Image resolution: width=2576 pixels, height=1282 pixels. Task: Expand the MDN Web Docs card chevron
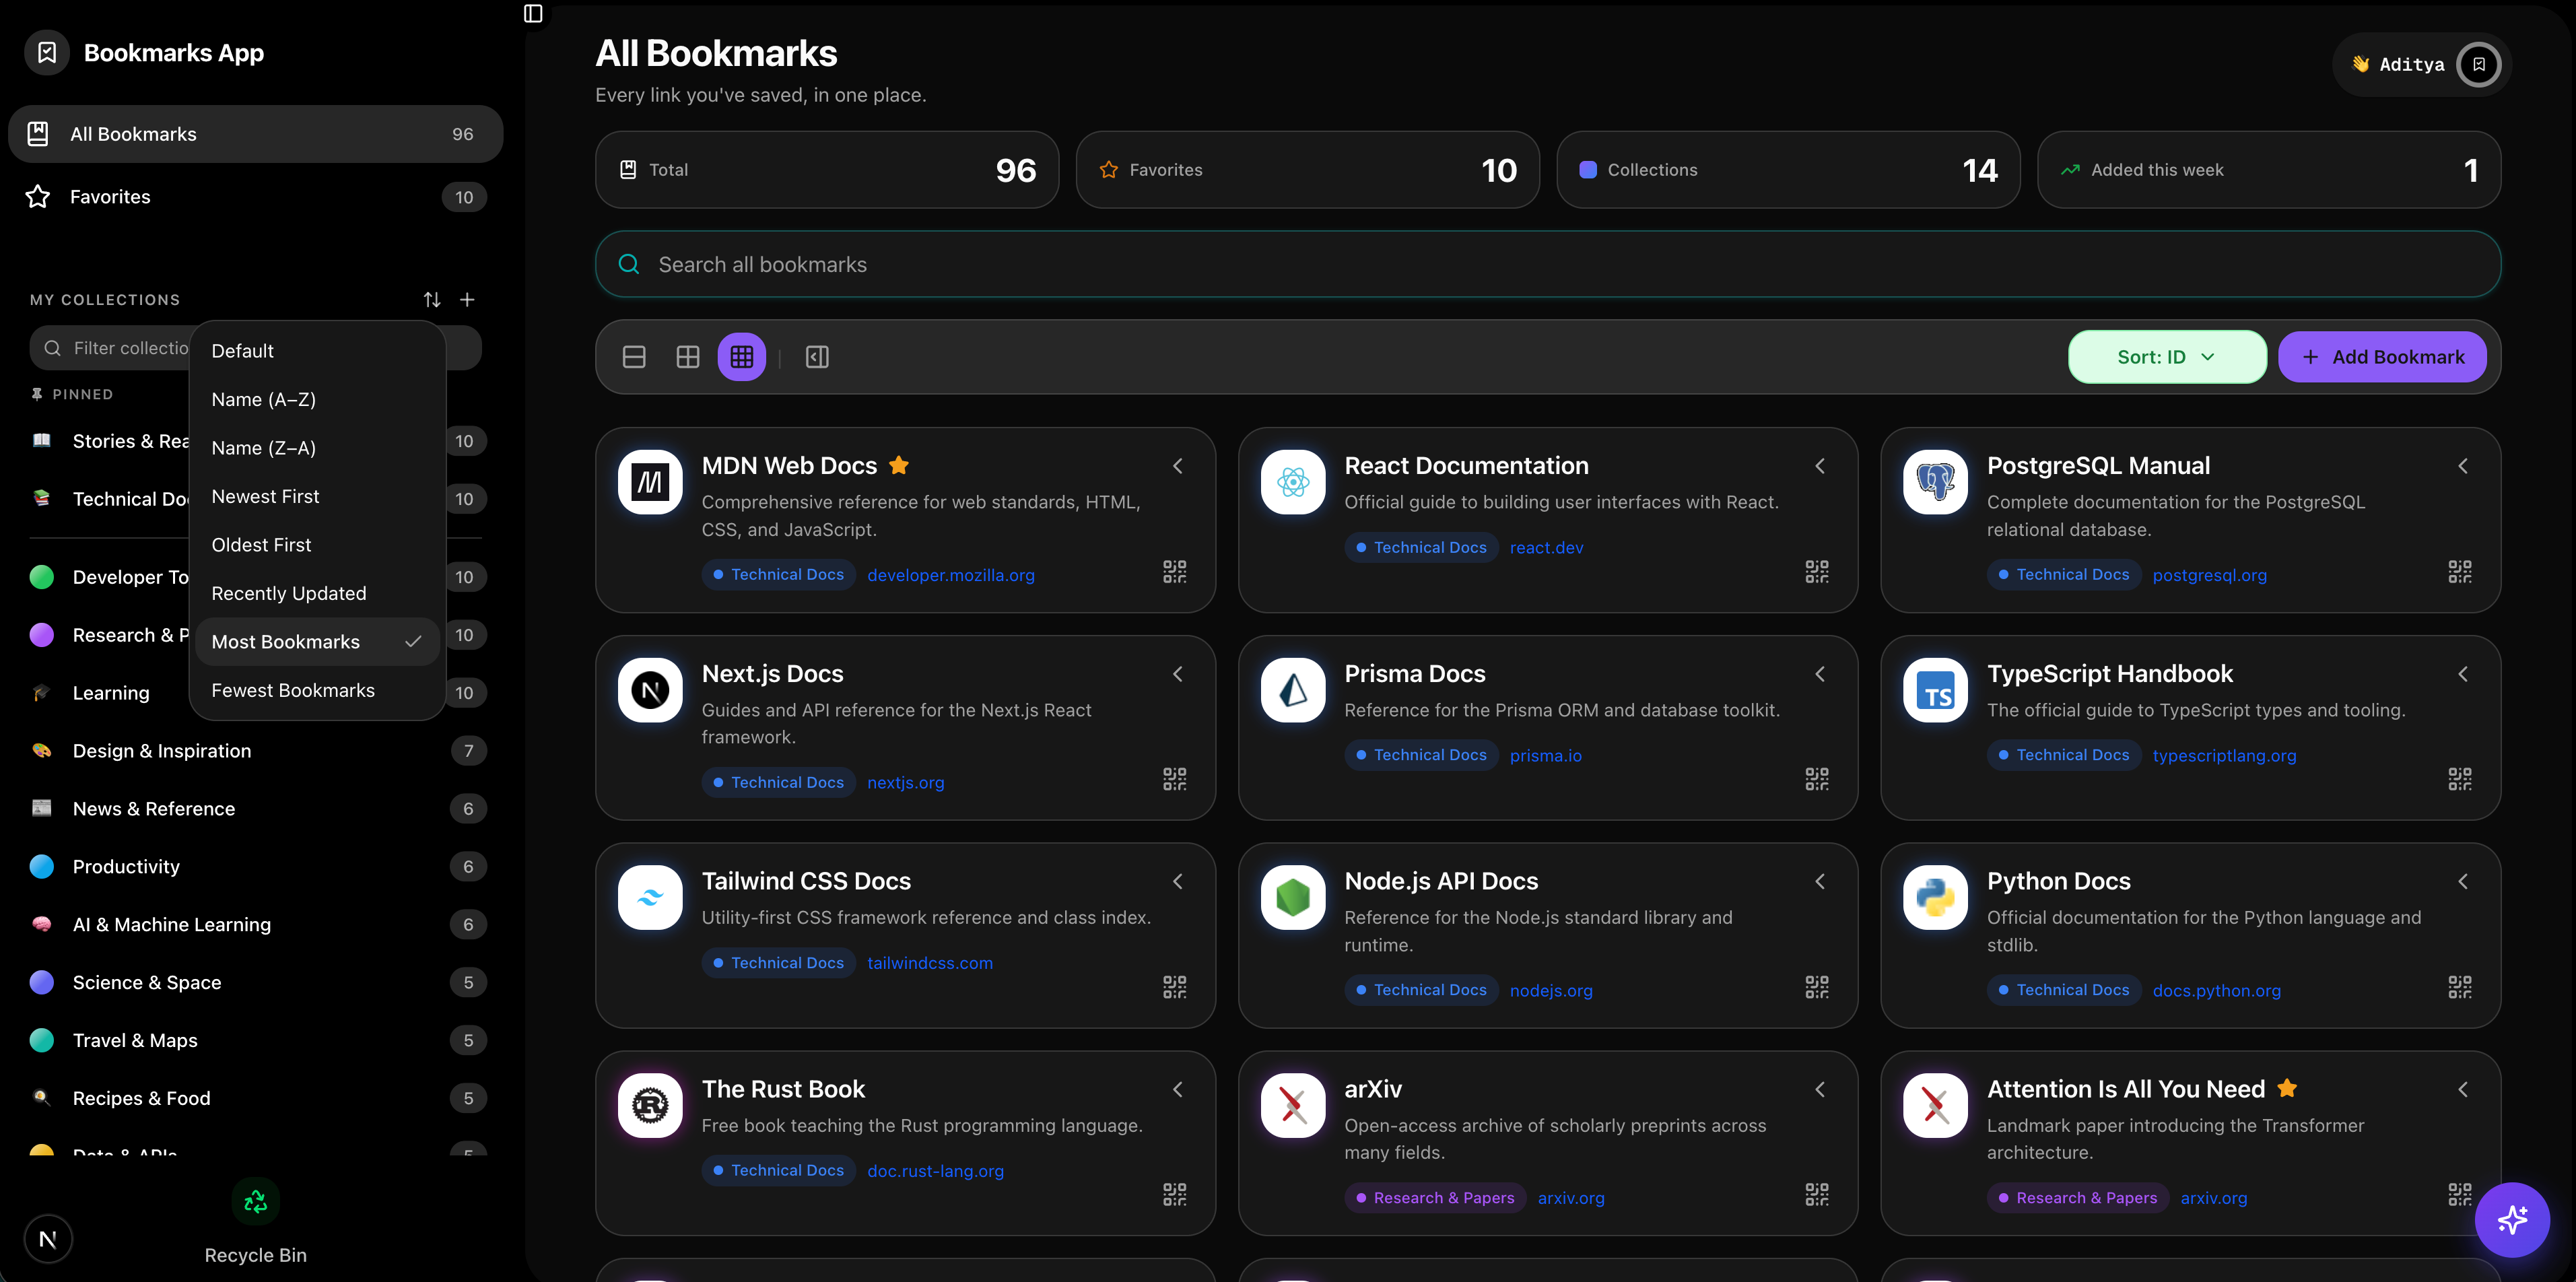(x=1177, y=466)
